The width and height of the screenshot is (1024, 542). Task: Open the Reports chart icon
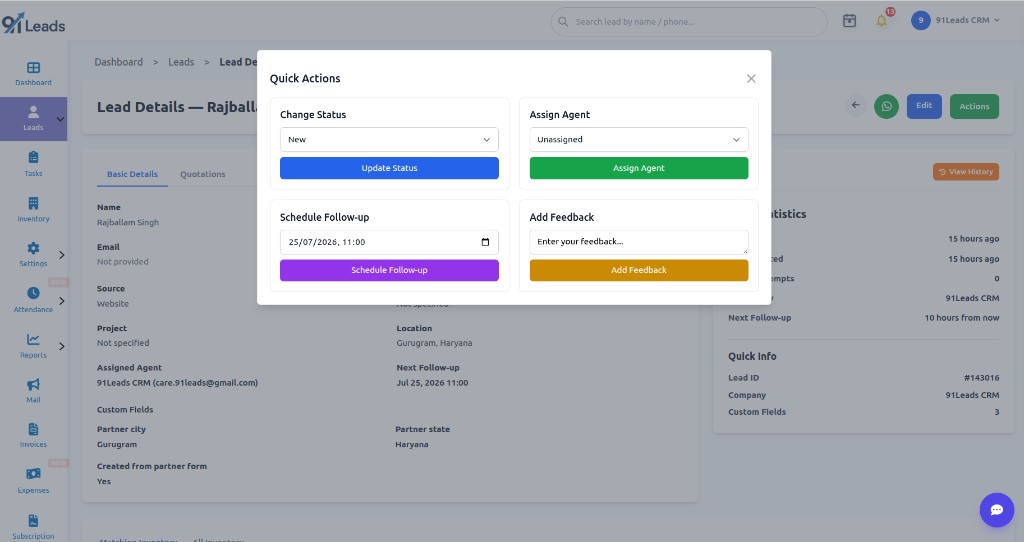33,340
